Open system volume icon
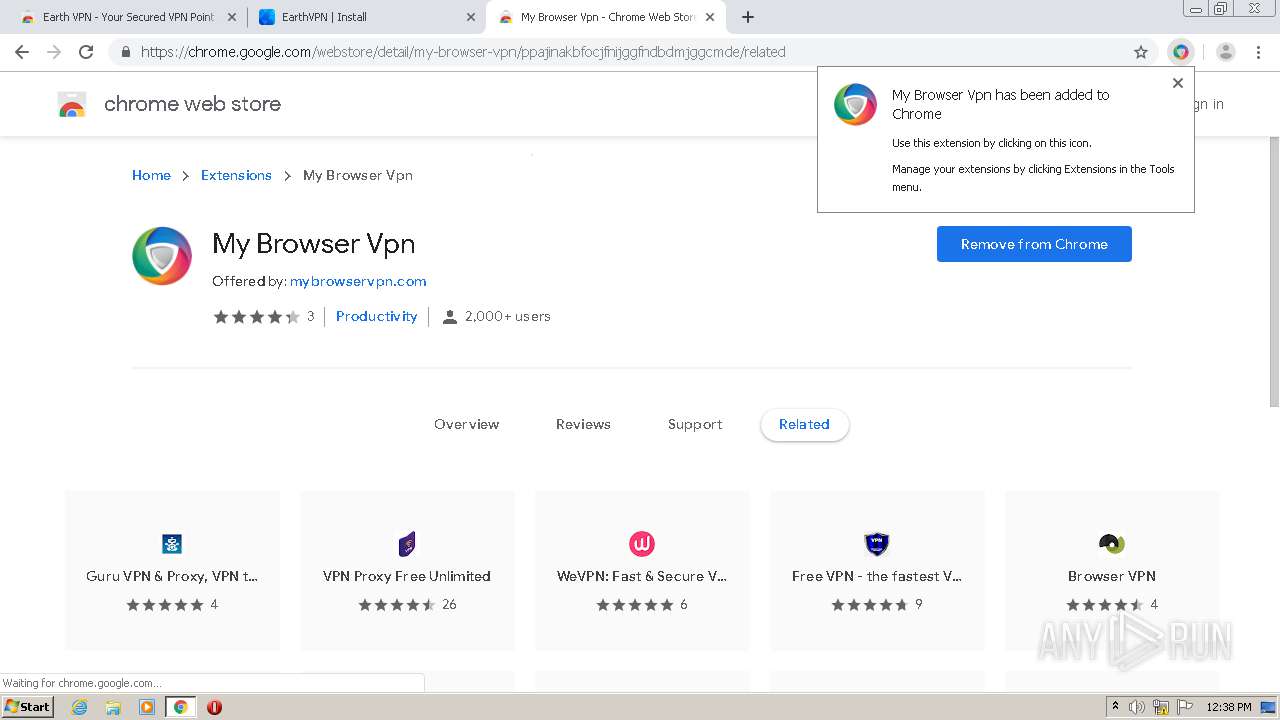The image size is (1280, 720). 1137,707
